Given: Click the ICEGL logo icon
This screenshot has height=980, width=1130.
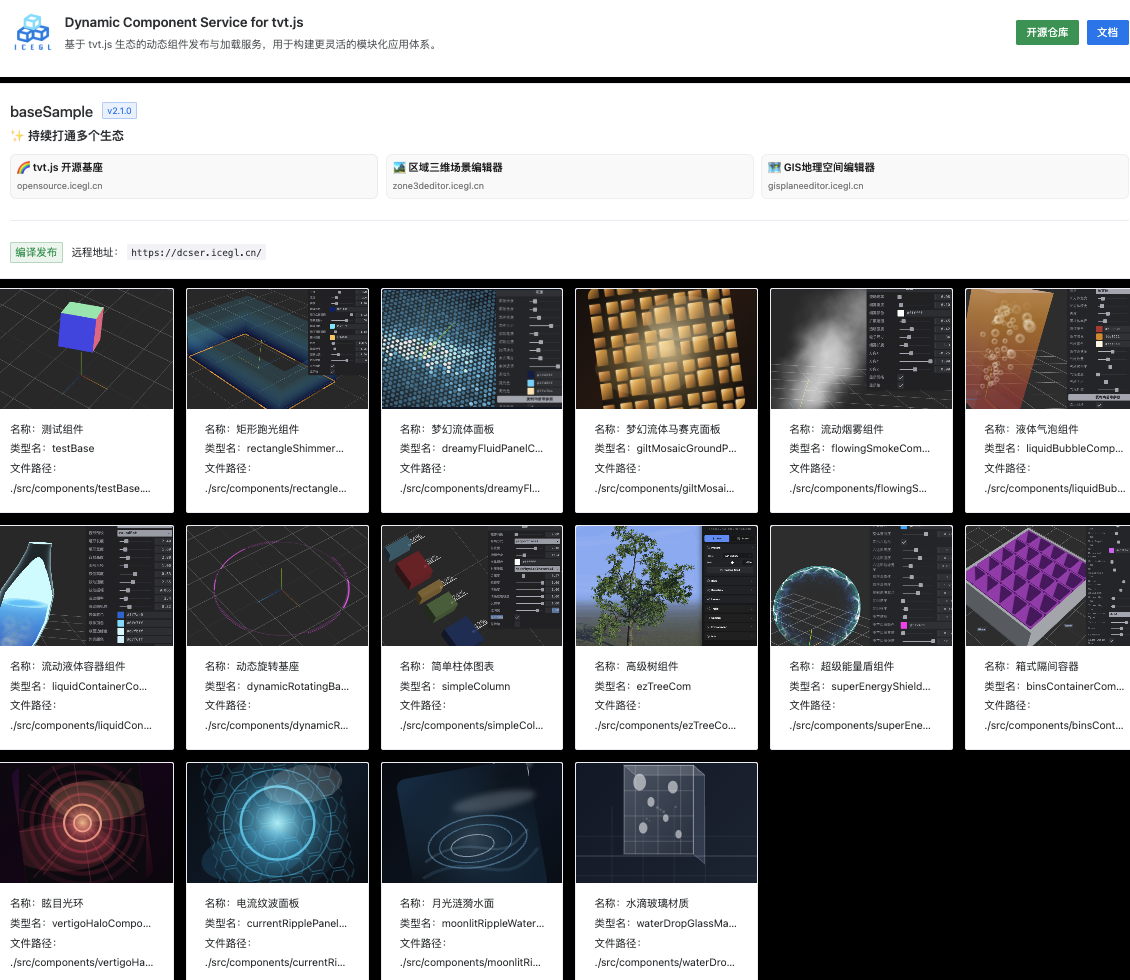Looking at the screenshot, I should click(32, 32).
